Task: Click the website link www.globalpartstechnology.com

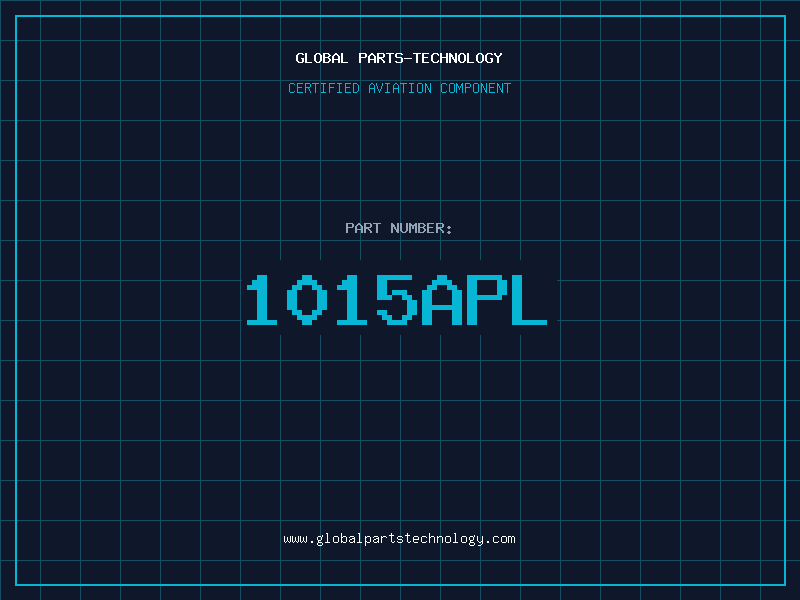Action: tap(399, 539)
